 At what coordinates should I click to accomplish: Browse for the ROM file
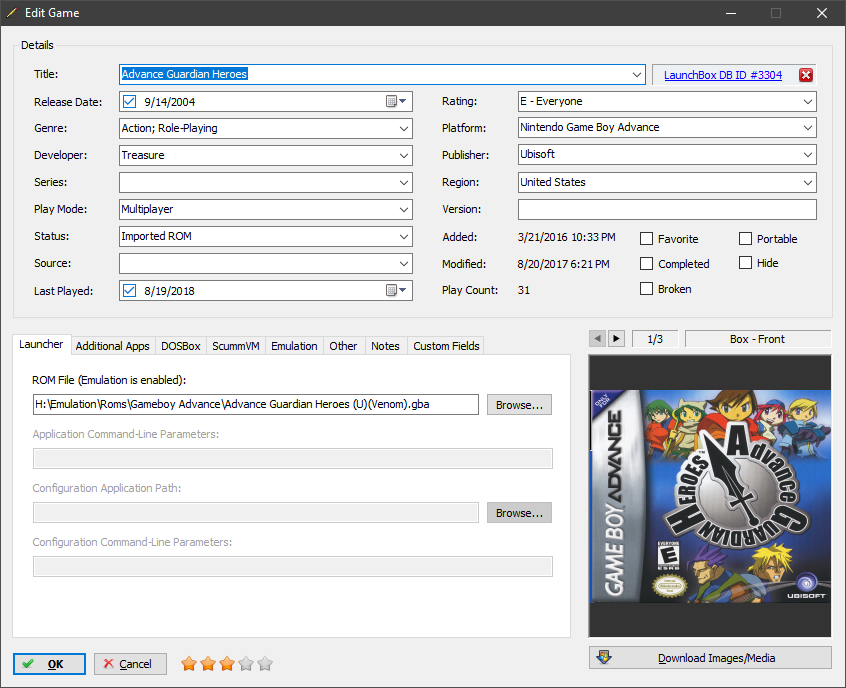pyautogui.click(x=519, y=405)
